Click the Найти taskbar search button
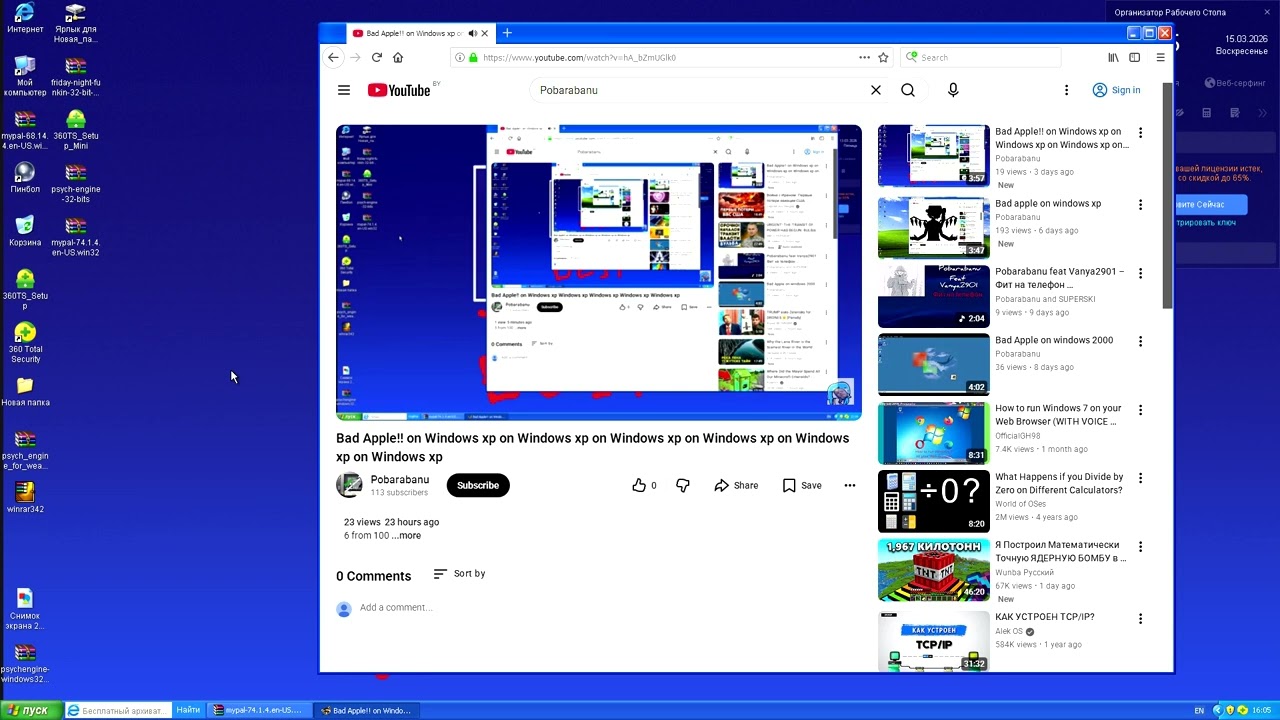Screen dimensions: 1280x720 click(x=188, y=710)
